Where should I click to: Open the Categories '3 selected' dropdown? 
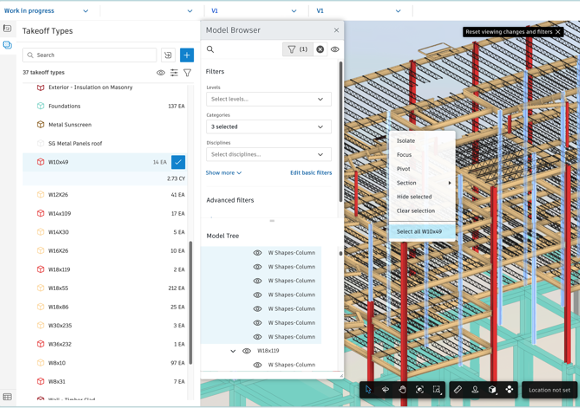click(269, 127)
